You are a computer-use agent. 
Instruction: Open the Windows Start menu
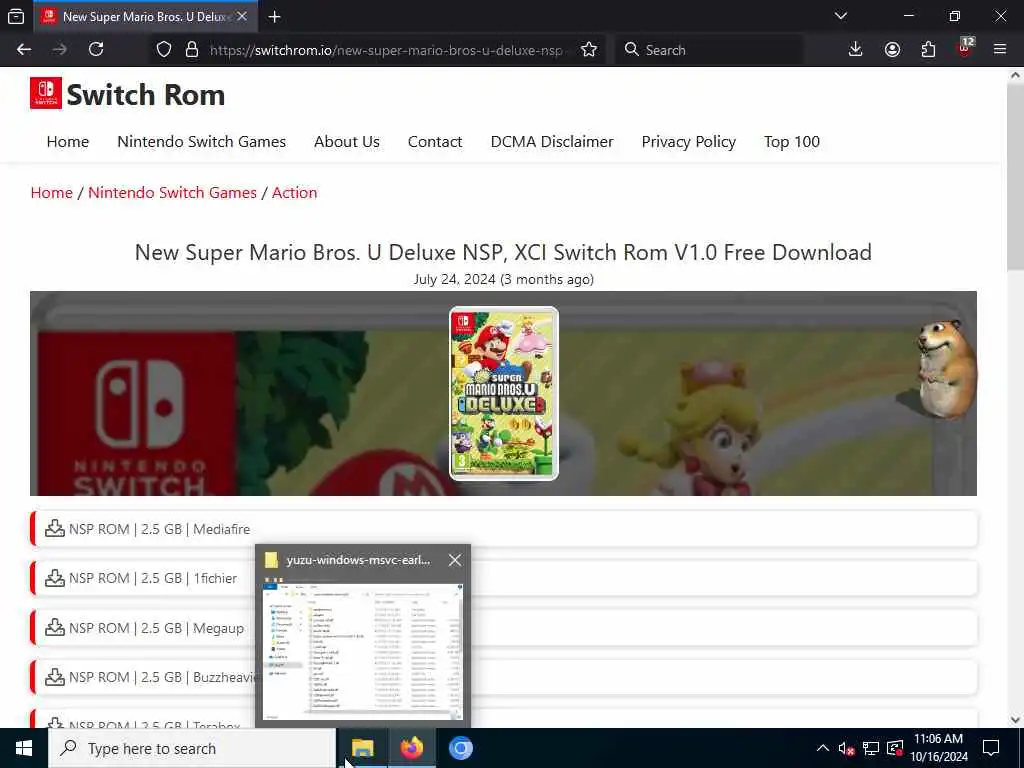pyautogui.click(x=24, y=748)
